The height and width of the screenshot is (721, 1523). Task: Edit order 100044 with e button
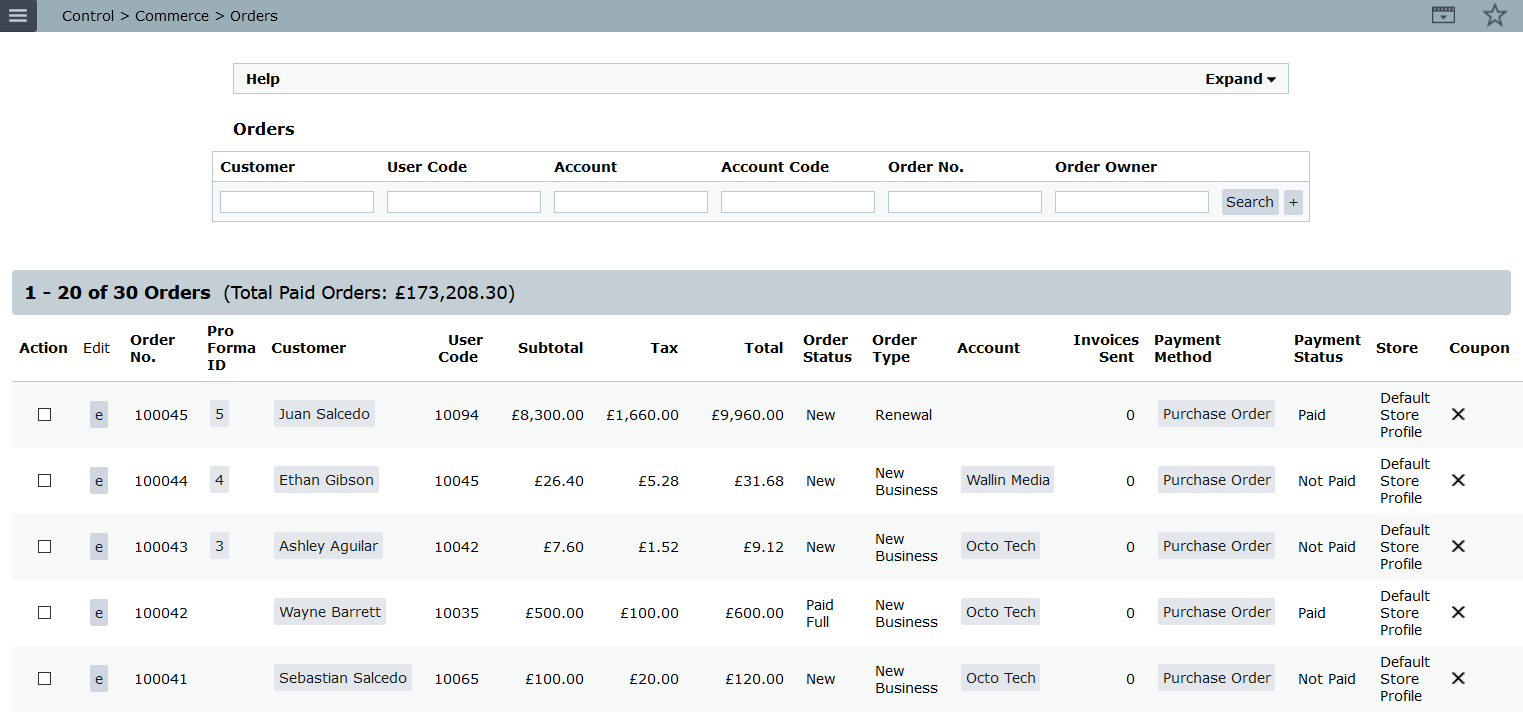pyautogui.click(x=99, y=481)
